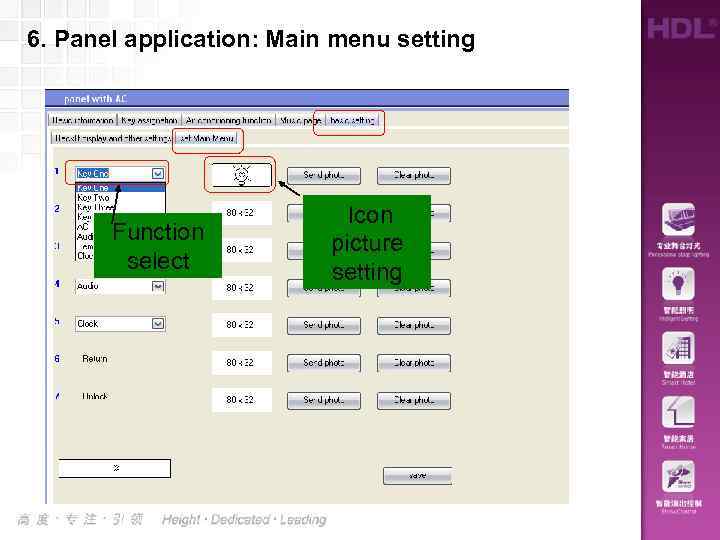Choose Key One in the open dropdown list
This screenshot has width=720, height=540.
point(120,188)
